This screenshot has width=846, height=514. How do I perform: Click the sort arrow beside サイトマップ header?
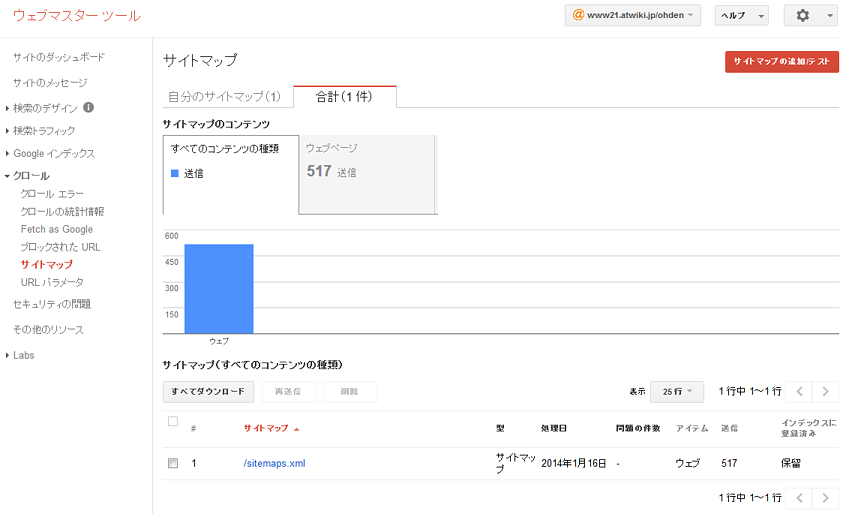(x=296, y=429)
